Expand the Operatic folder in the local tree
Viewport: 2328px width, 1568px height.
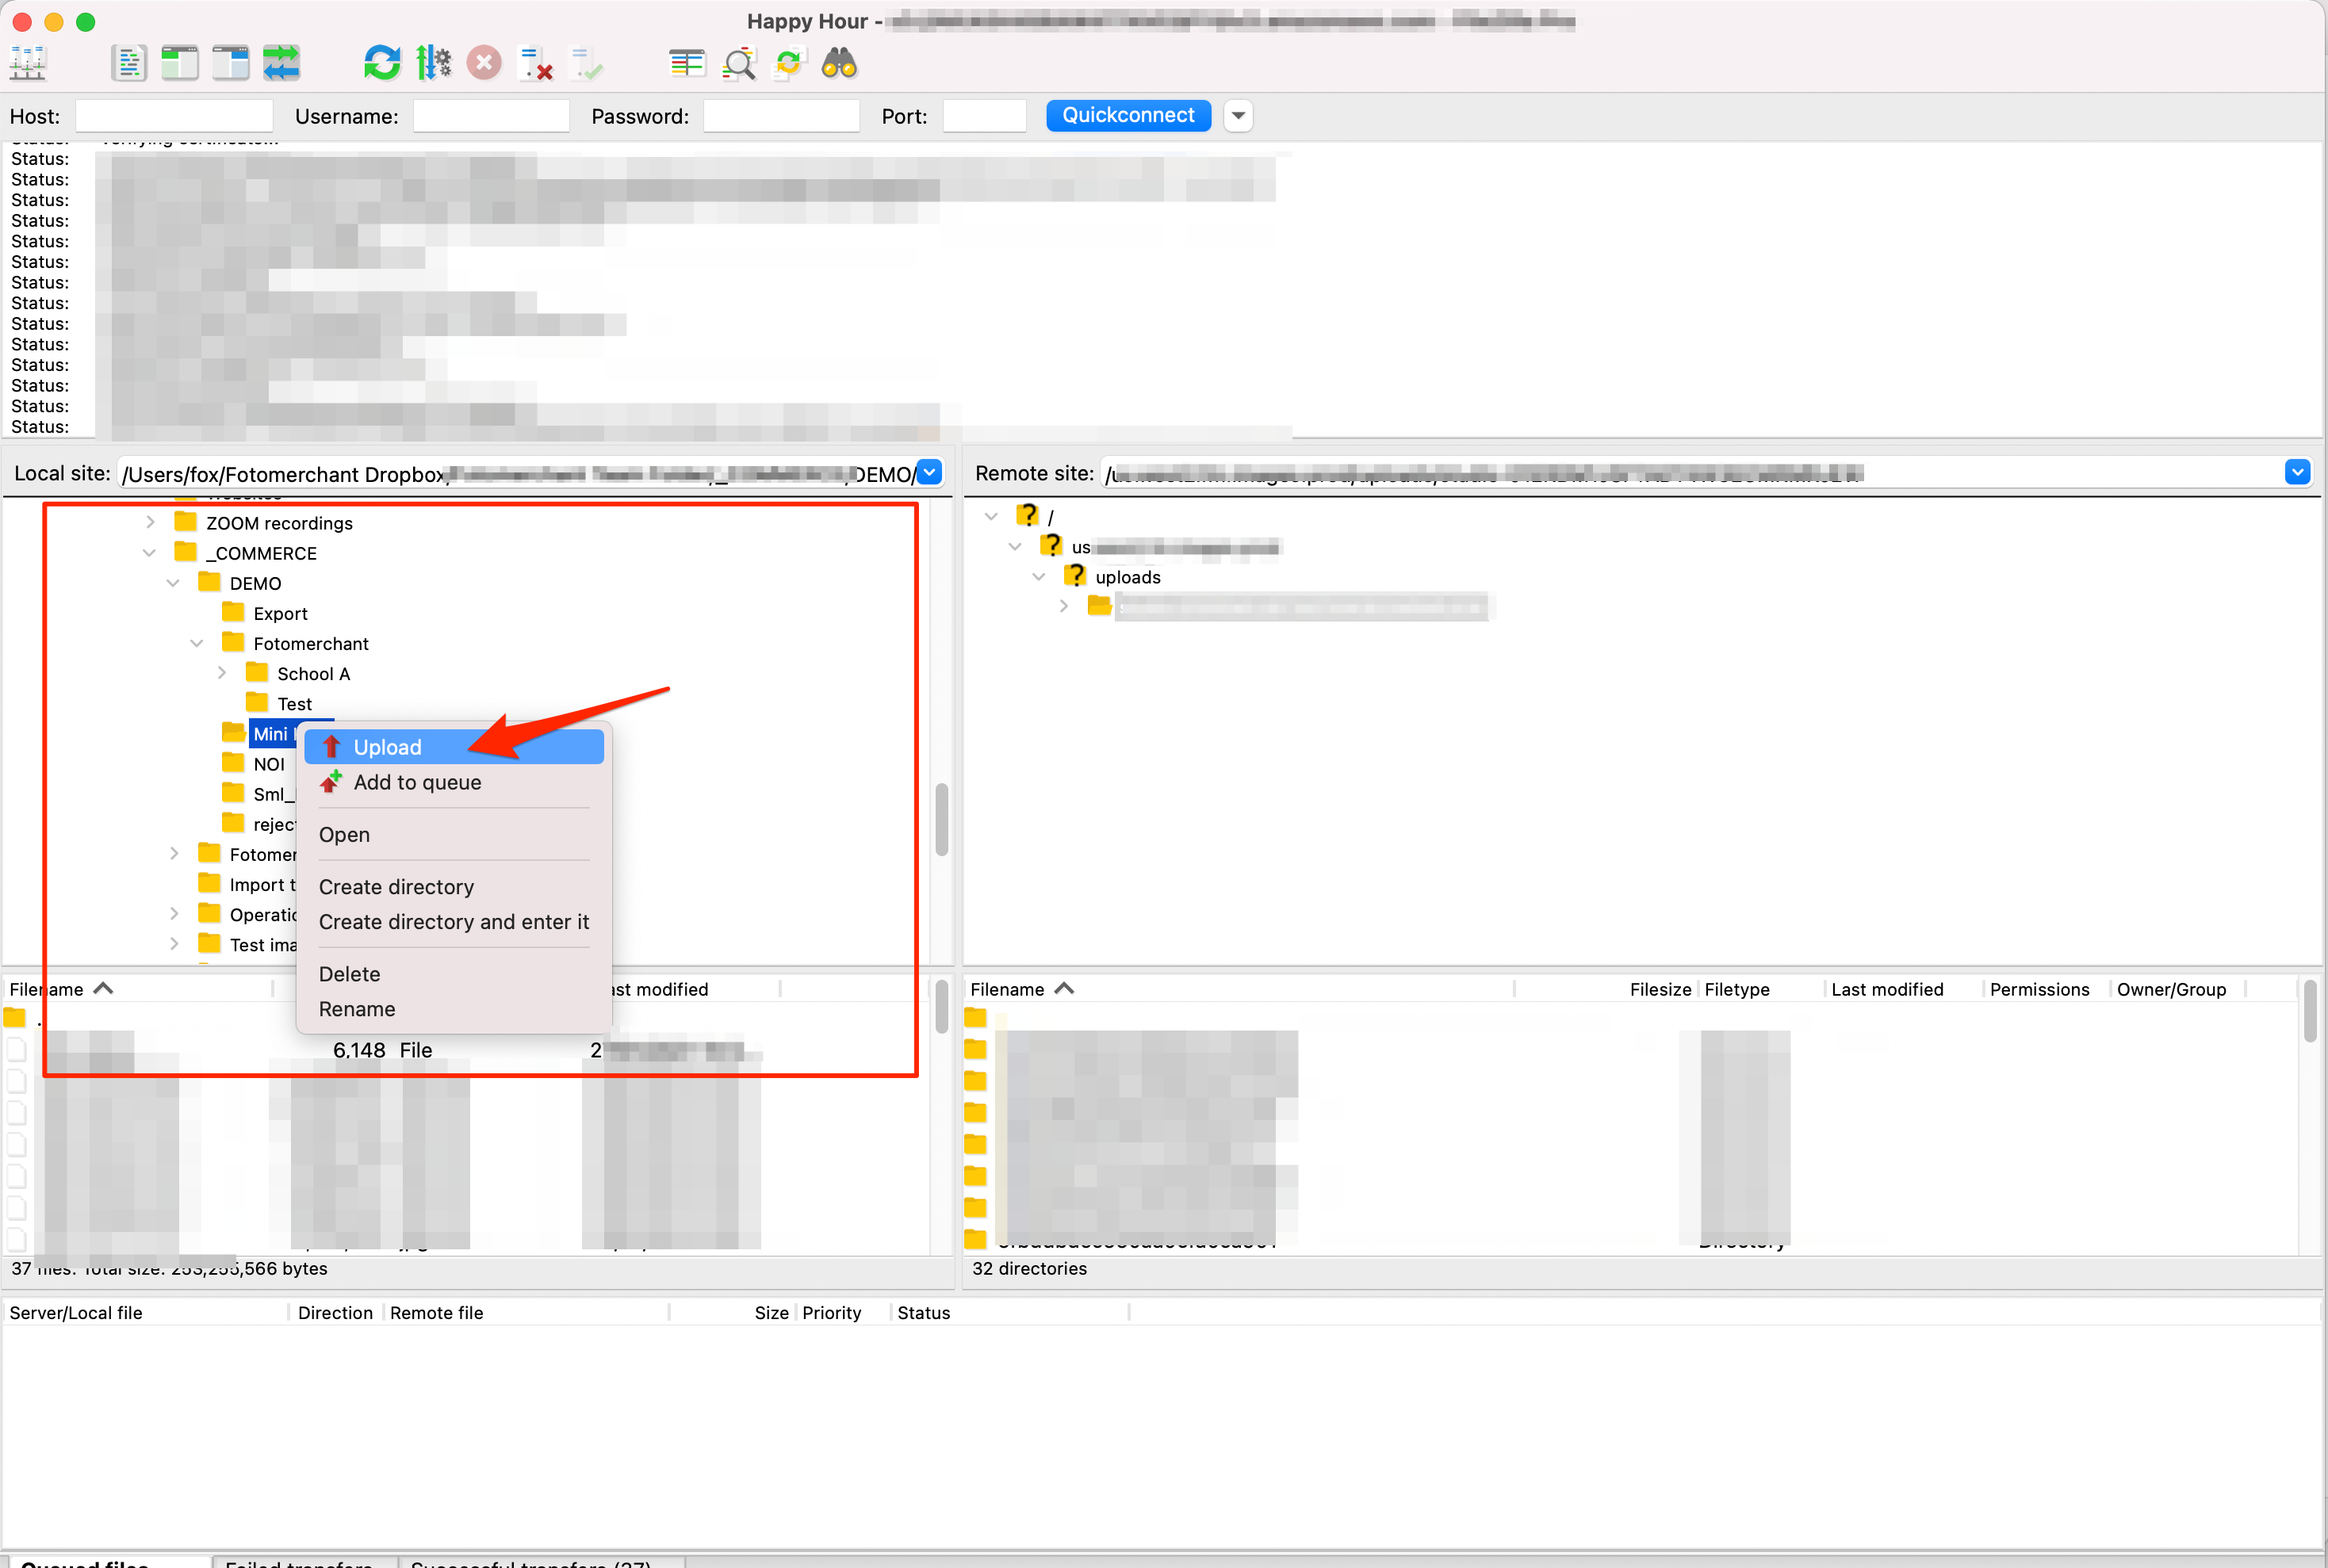pyautogui.click(x=174, y=914)
